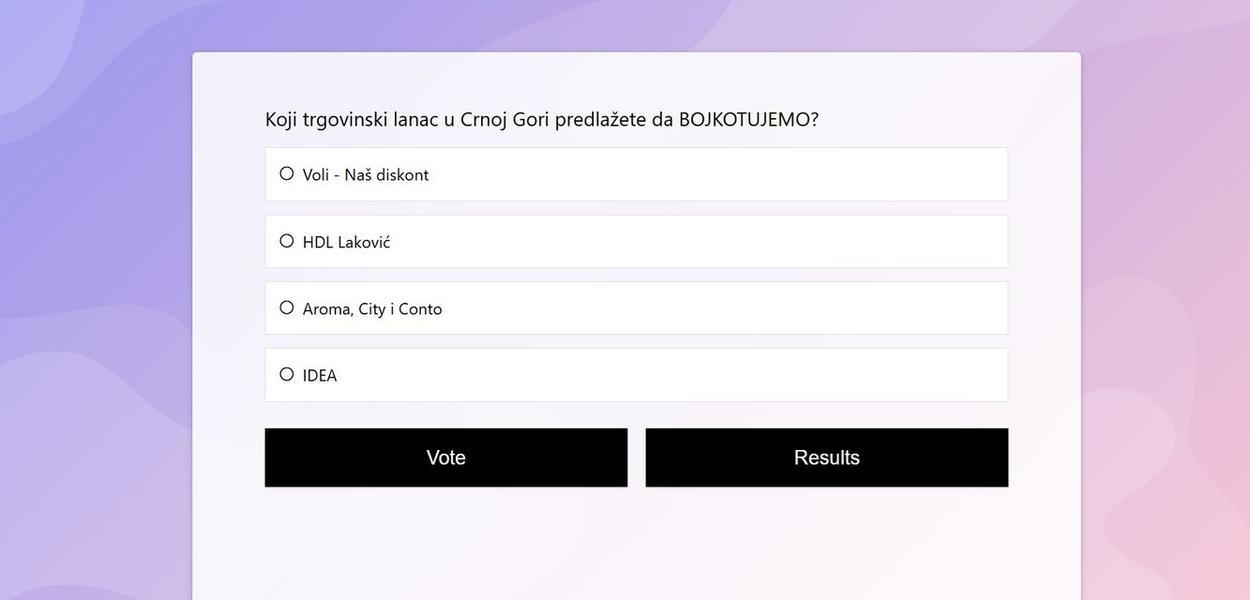Click the empty space in the Voli option row
The width and height of the screenshot is (1250, 600).
click(x=720, y=175)
